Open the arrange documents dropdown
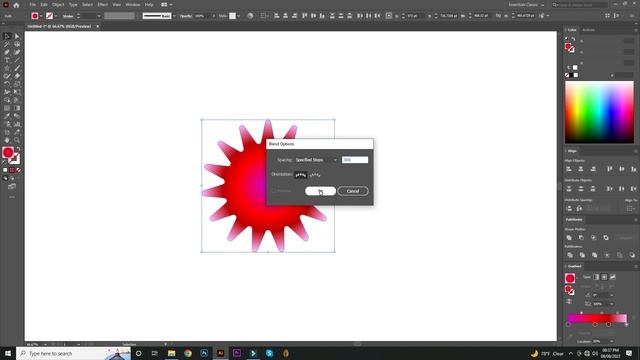Image resolution: width=640 pixels, height=360 pixels. pyautogui.click(x=166, y=5)
